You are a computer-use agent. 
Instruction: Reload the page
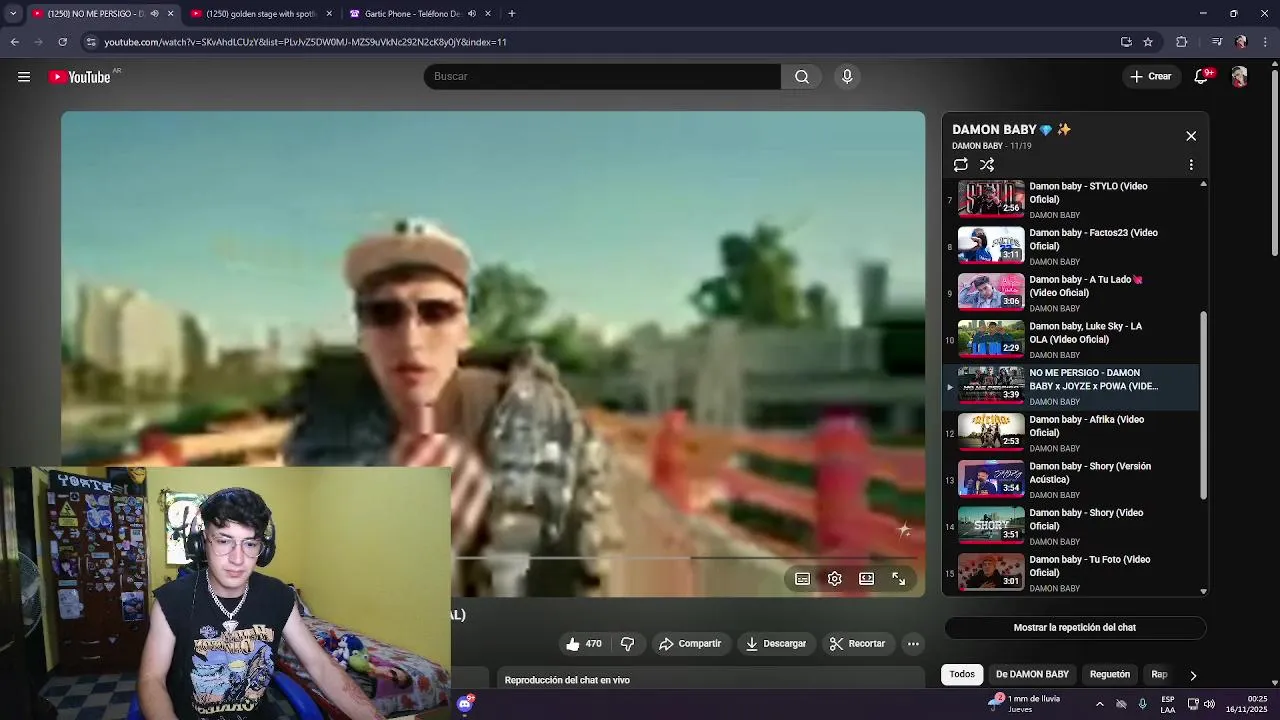coord(62,42)
